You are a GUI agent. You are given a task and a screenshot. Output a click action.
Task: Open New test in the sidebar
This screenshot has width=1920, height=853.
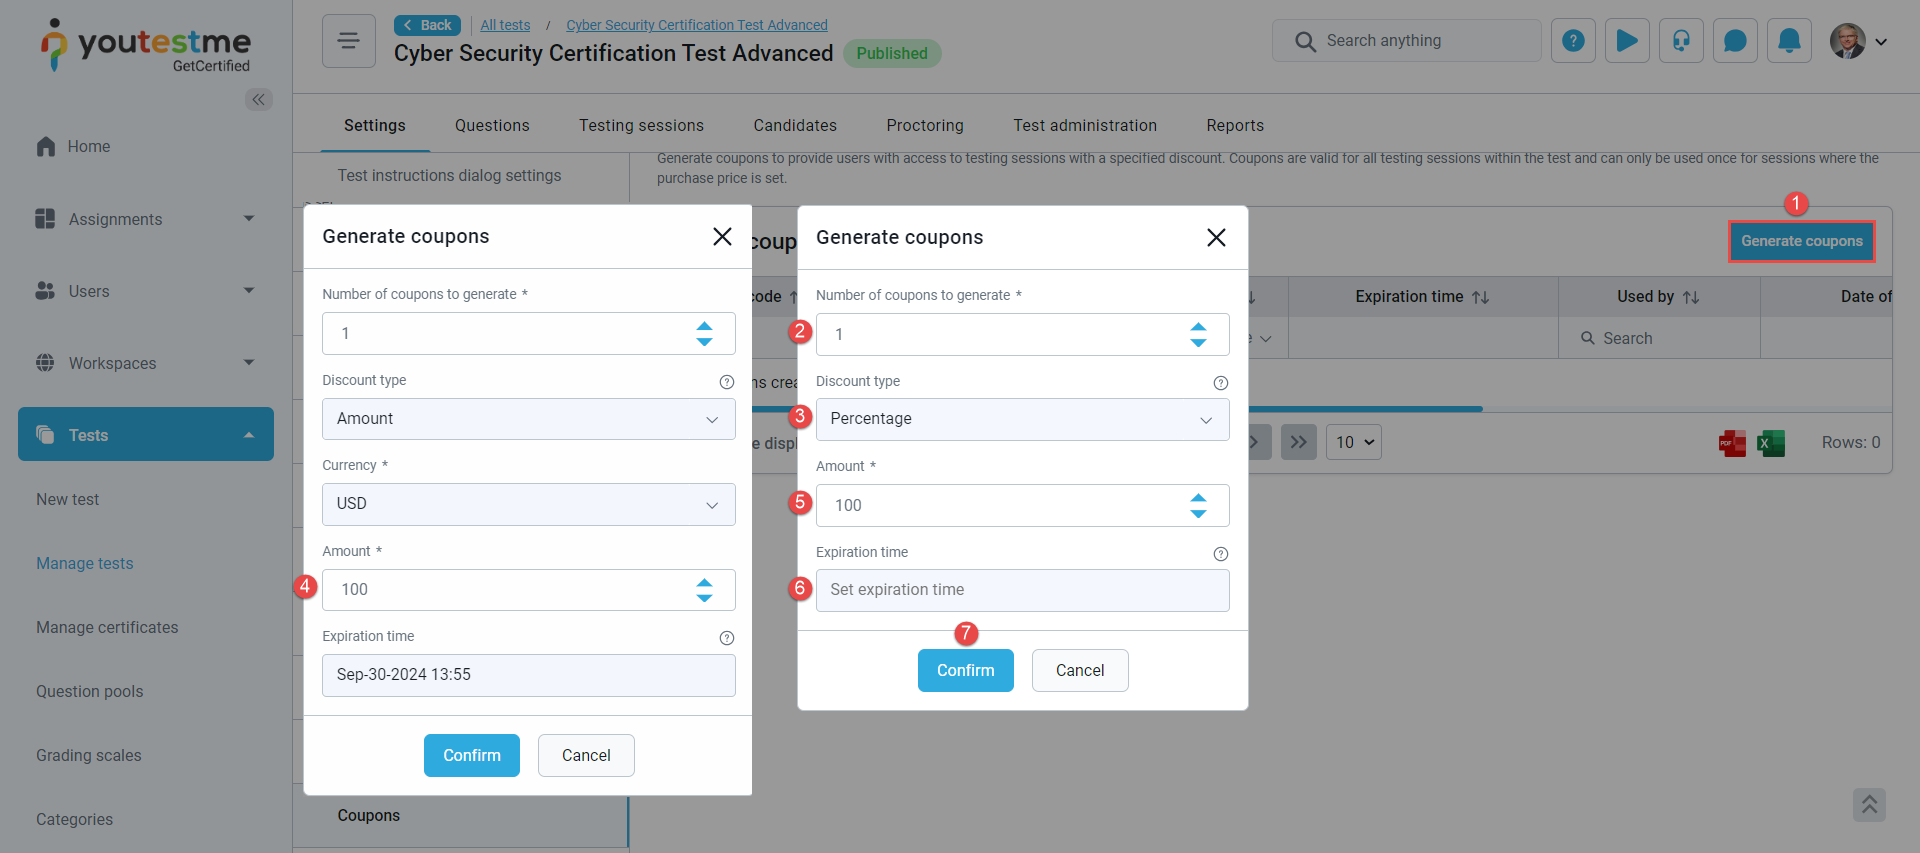click(68, 499)
